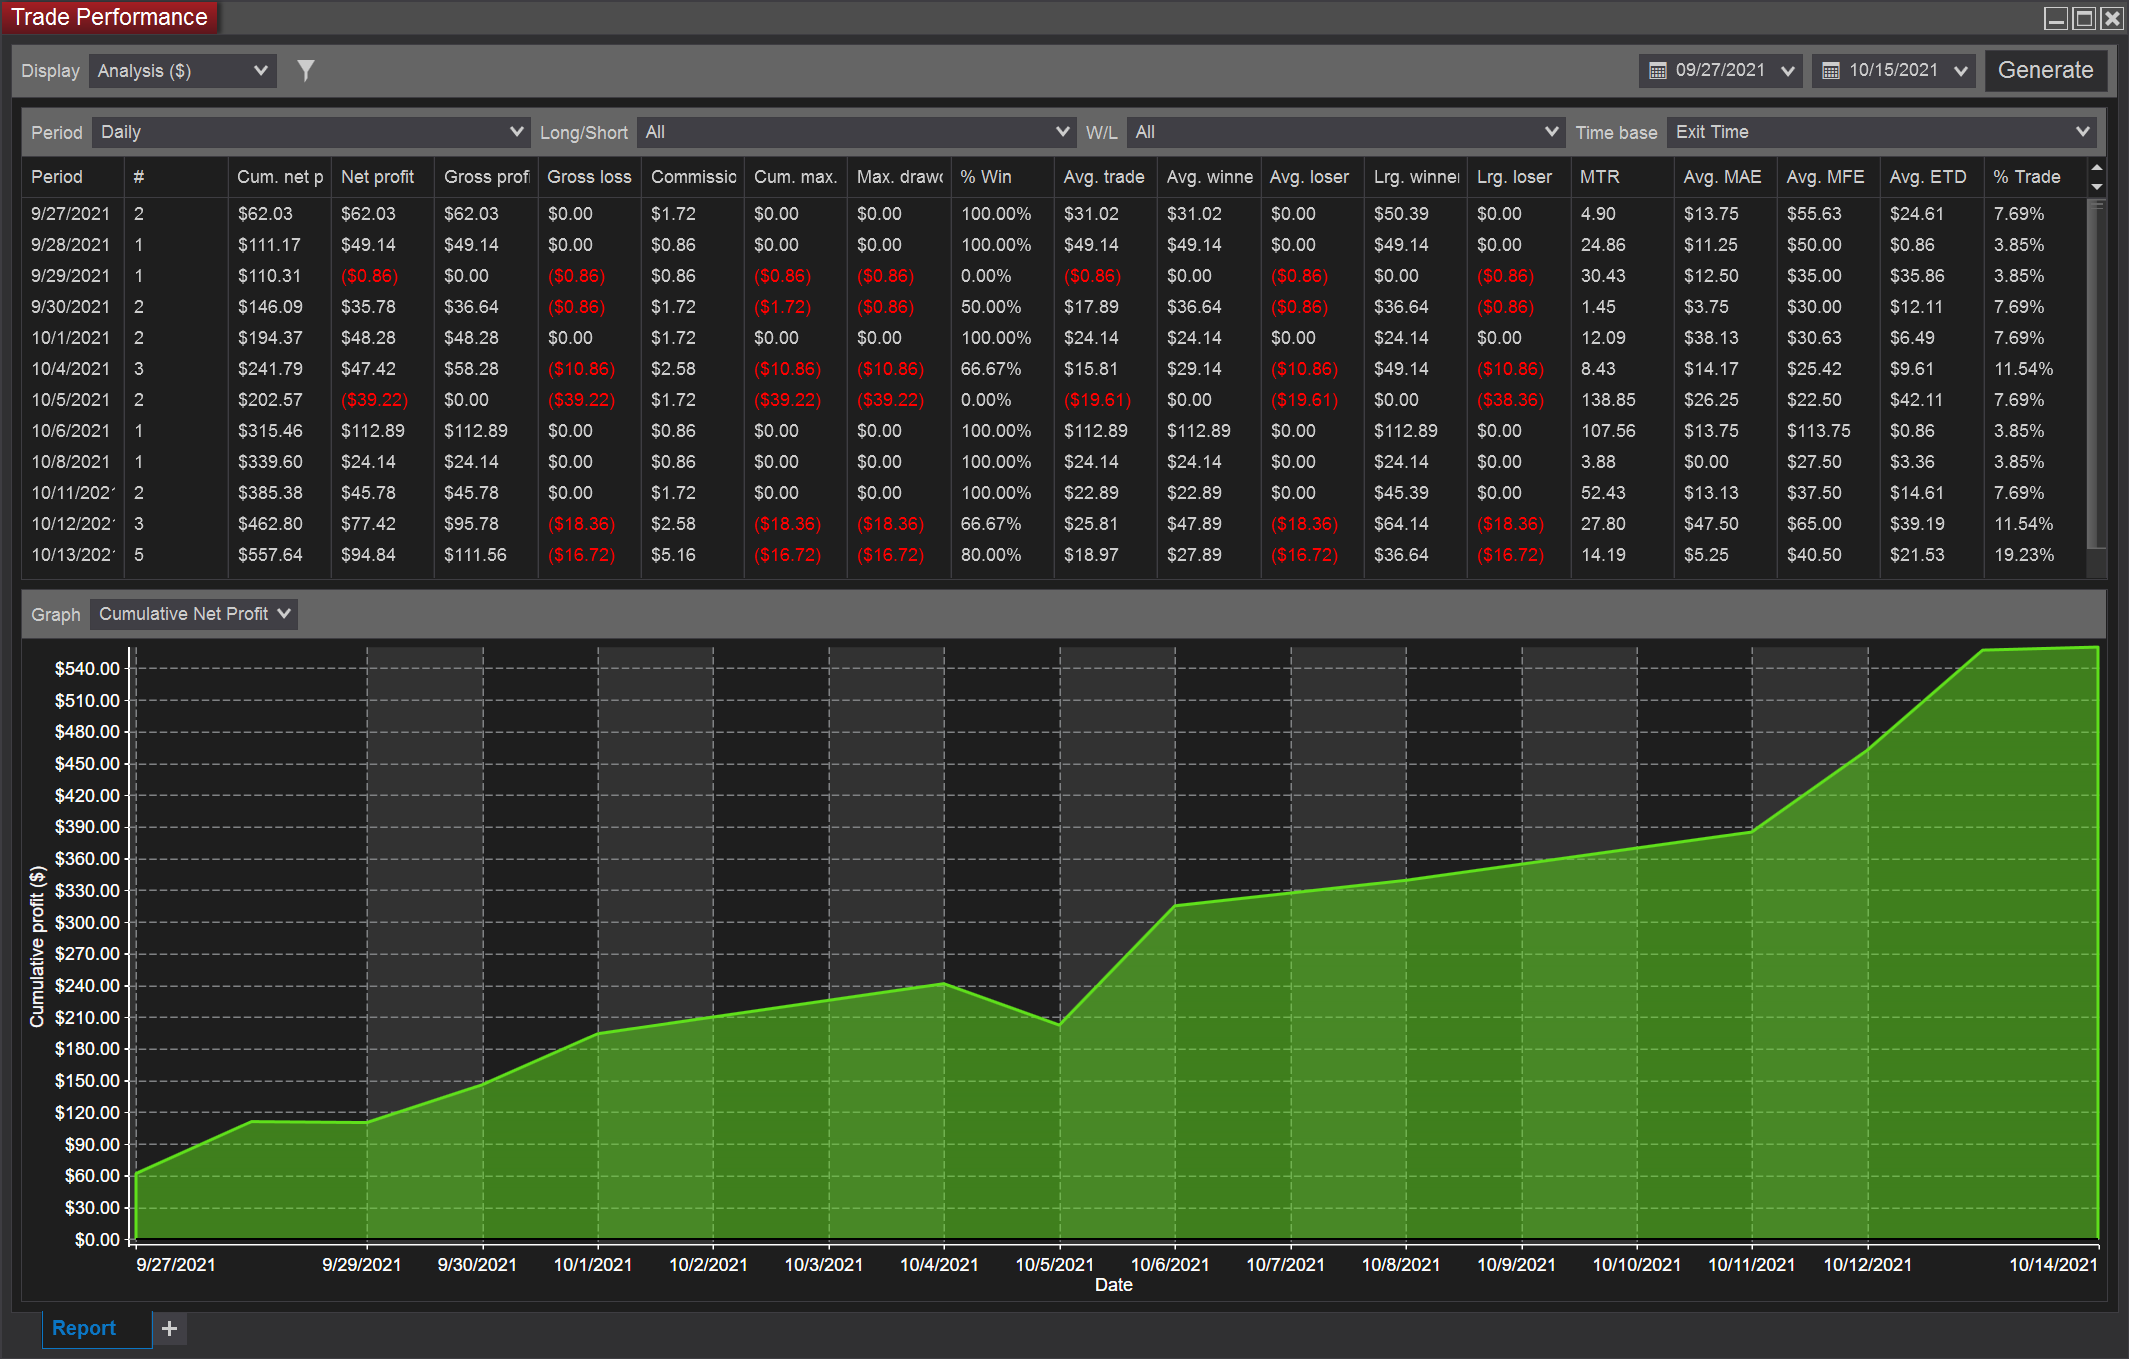Add a new tab with the plus icon
This screenshot has width=2129, height=1359.
coord(169,1328)
